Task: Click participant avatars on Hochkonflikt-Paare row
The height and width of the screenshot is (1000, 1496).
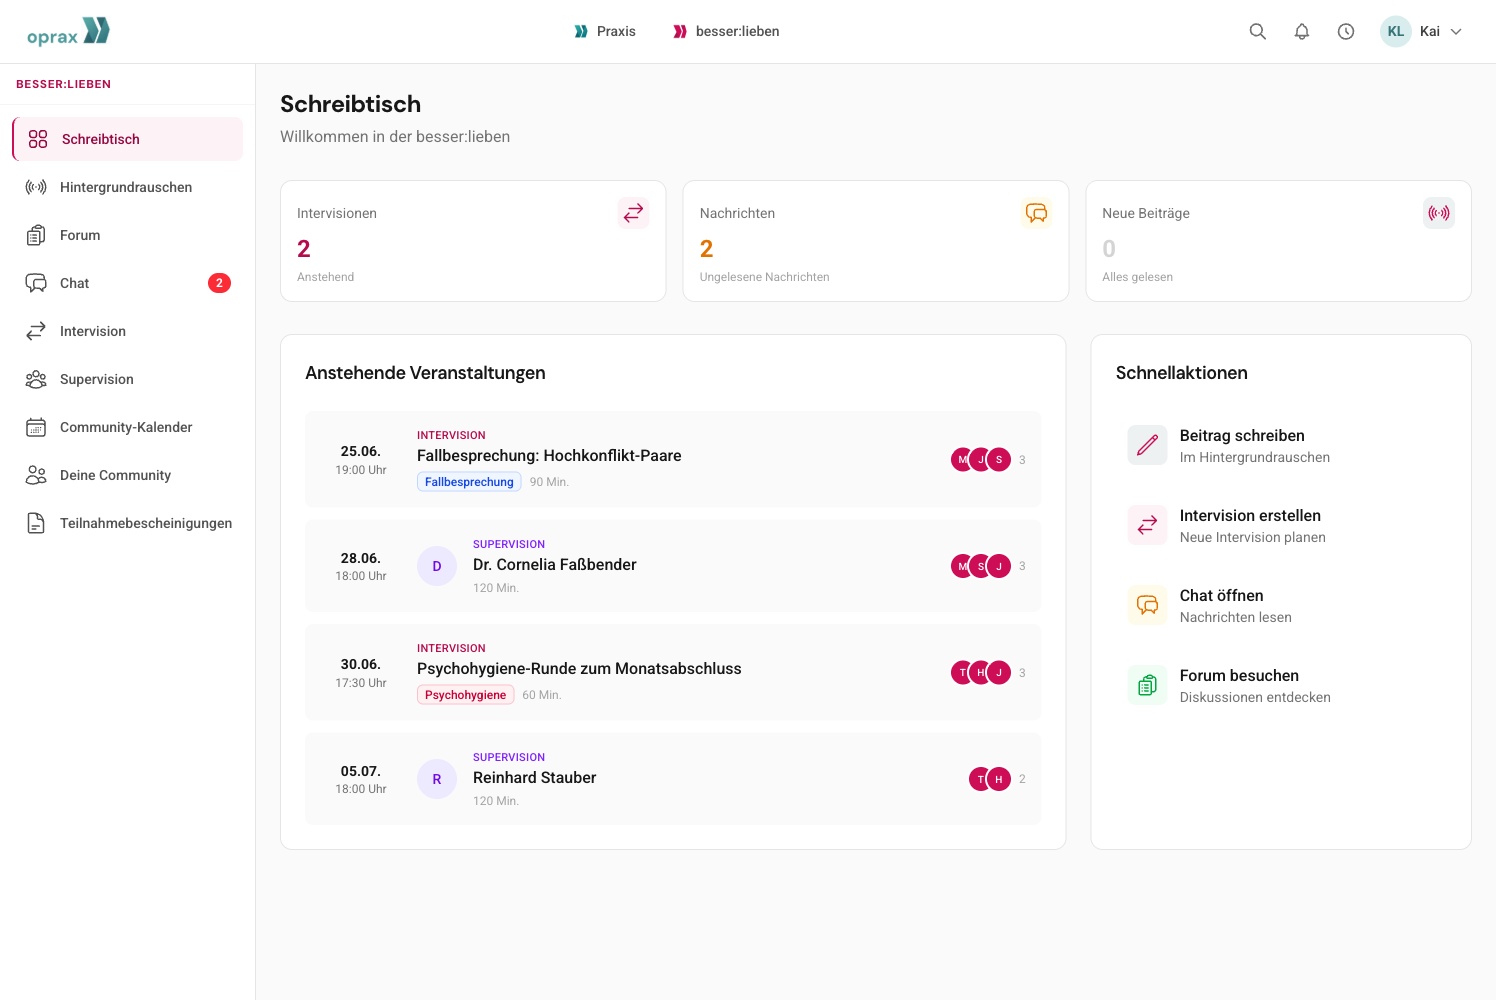Action: 981,460
